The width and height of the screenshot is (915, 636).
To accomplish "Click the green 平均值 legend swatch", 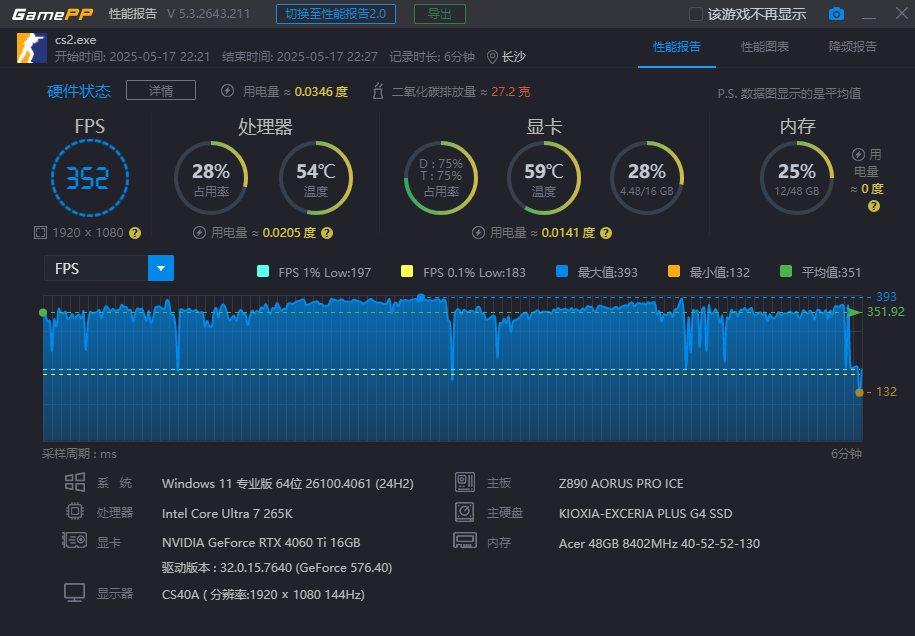I will point(786,271).
